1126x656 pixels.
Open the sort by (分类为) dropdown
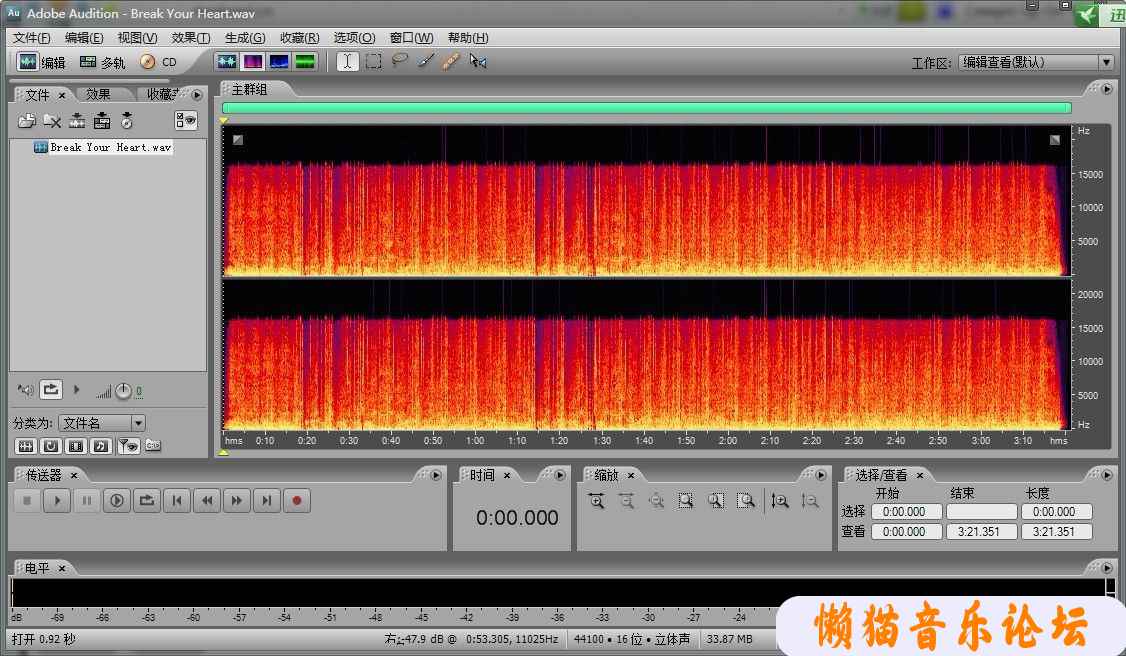102,423
